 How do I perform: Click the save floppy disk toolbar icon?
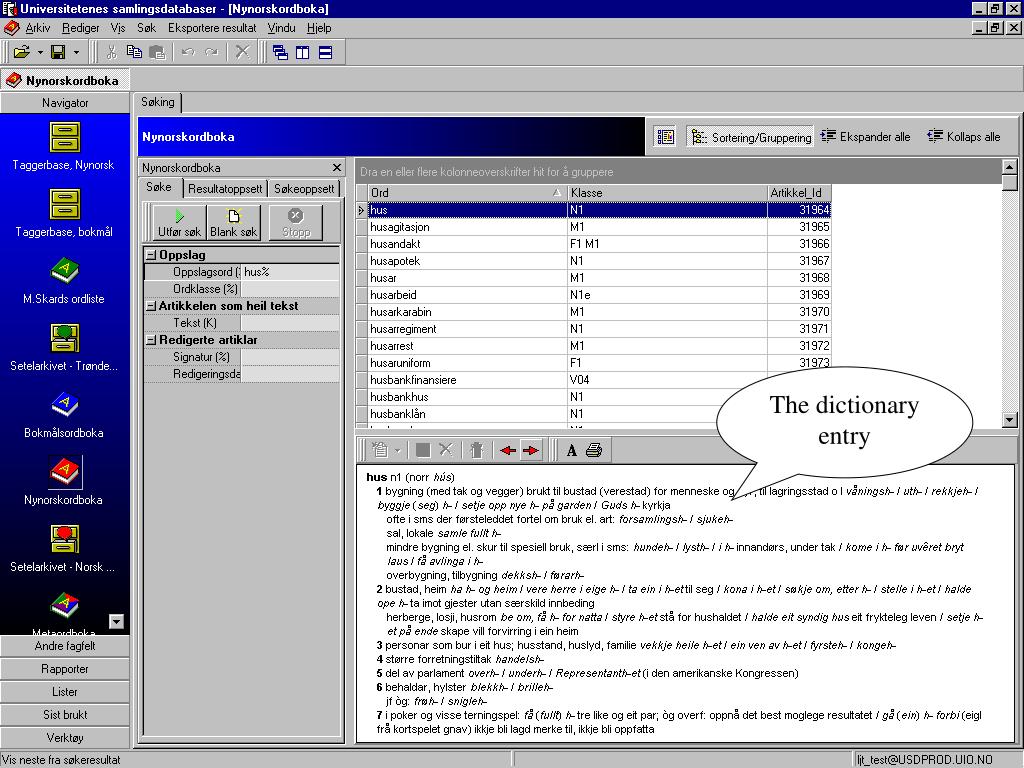(58, 52)
